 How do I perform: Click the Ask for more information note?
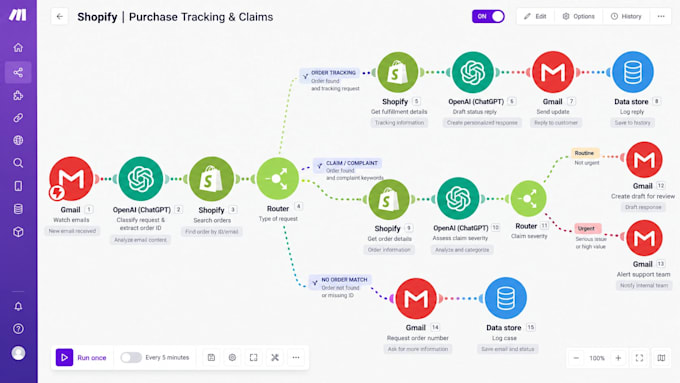(417, 349)
